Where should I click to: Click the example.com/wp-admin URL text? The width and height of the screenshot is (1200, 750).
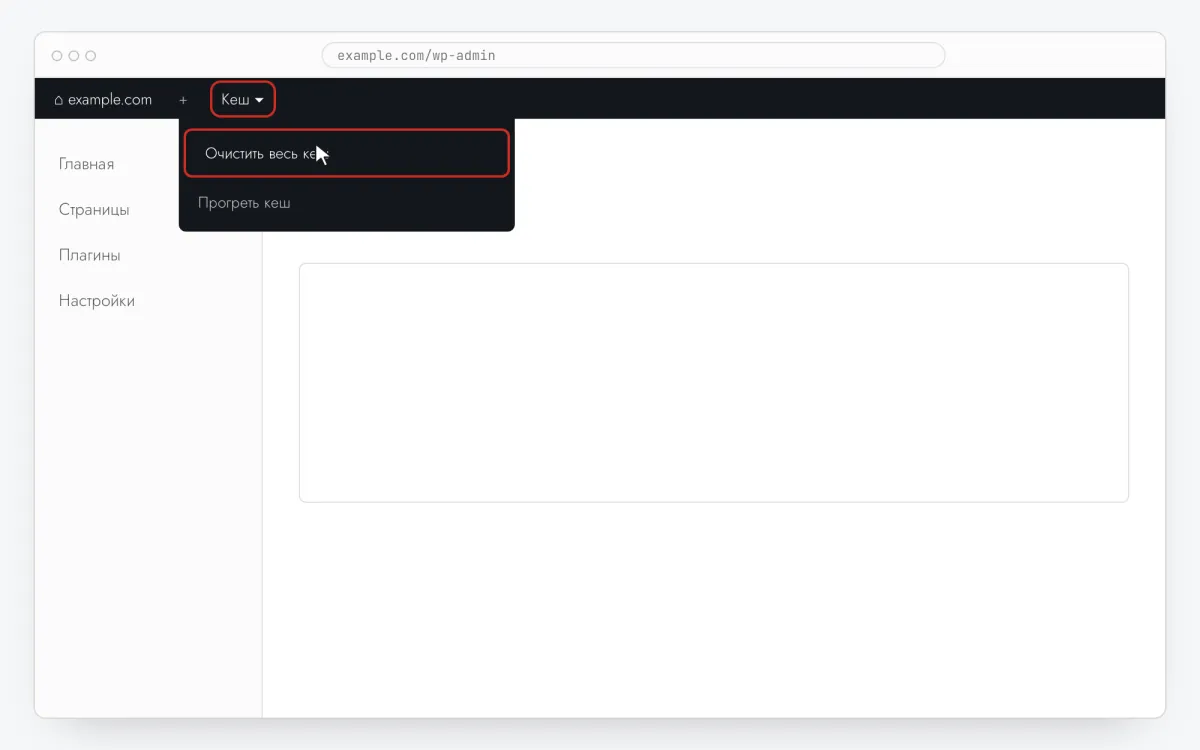coord(416,55)
